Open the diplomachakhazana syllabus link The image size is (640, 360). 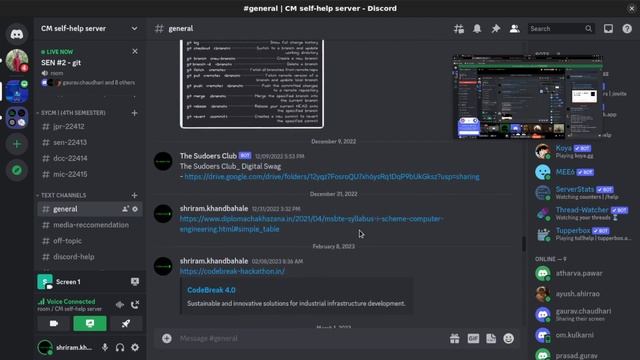[x=311, y=224]
